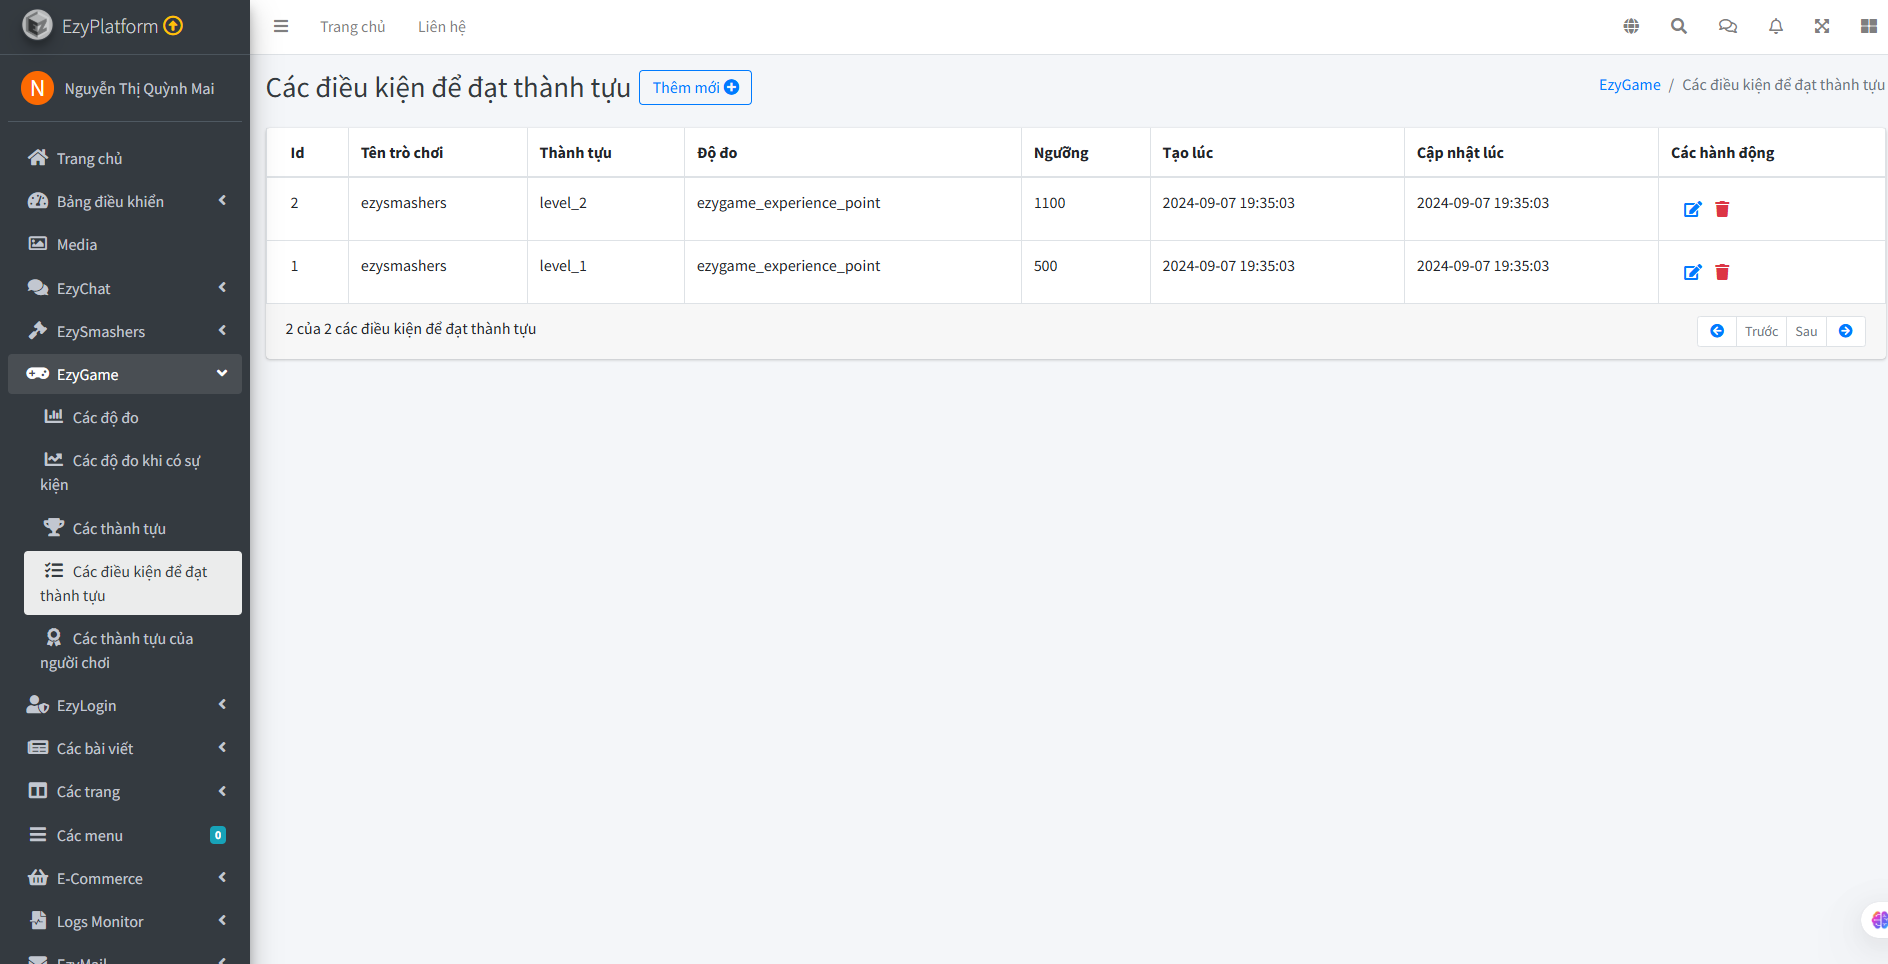Viewport: 1888px width, 964px height.
Task: Open the search icon in top bar
Action: [x=1679, y=27]
